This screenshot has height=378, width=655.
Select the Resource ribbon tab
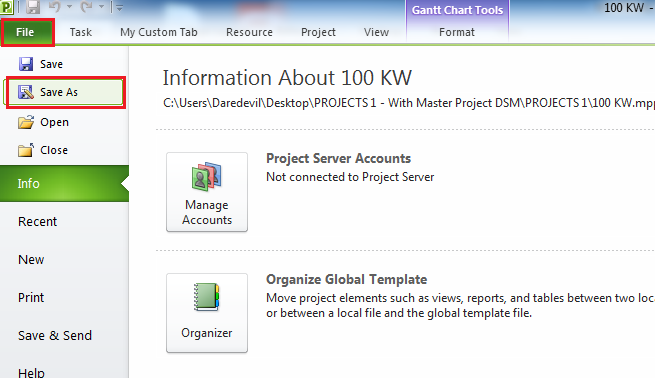pos(249,32)
